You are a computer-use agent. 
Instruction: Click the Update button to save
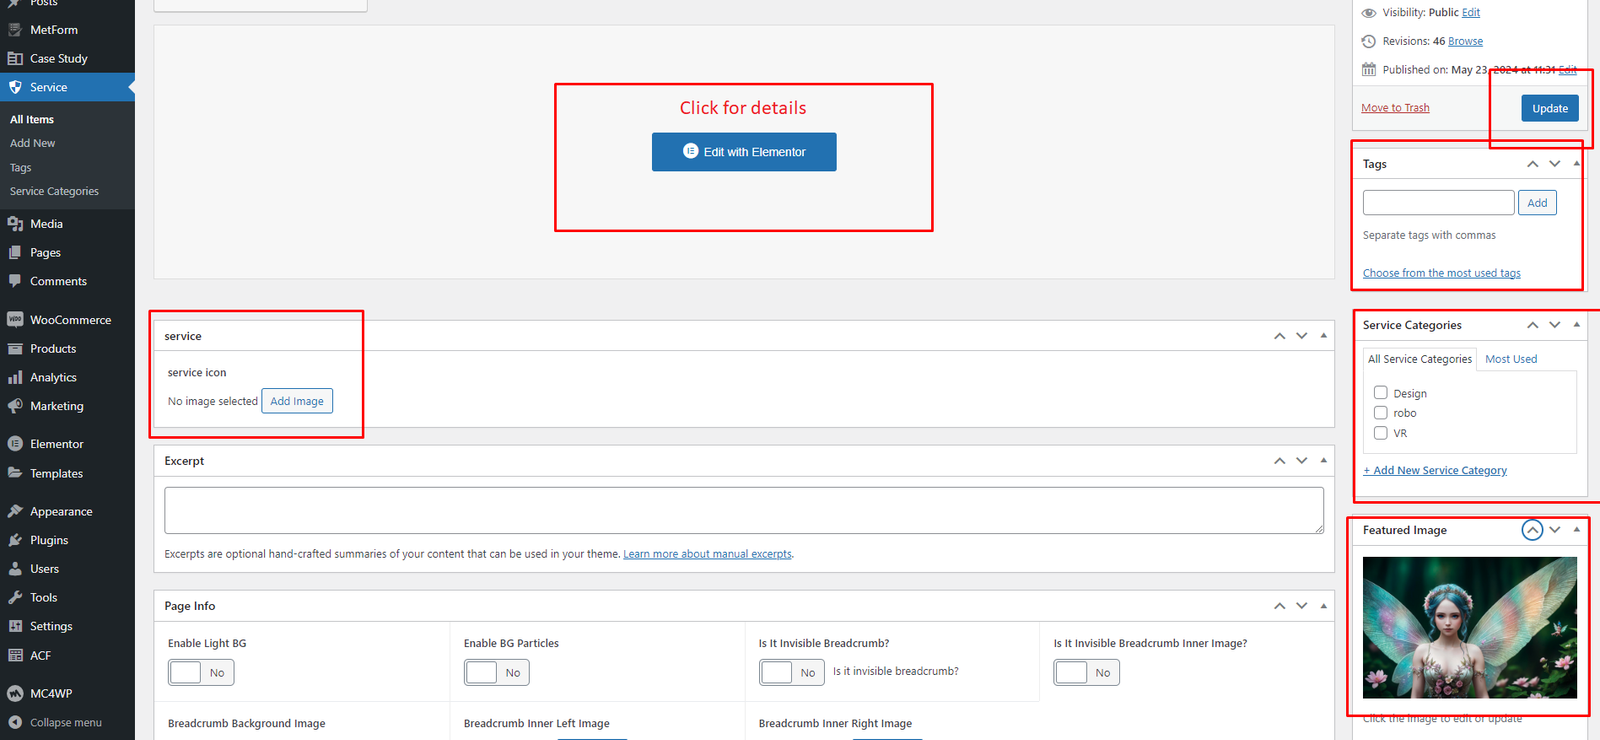1549,108
